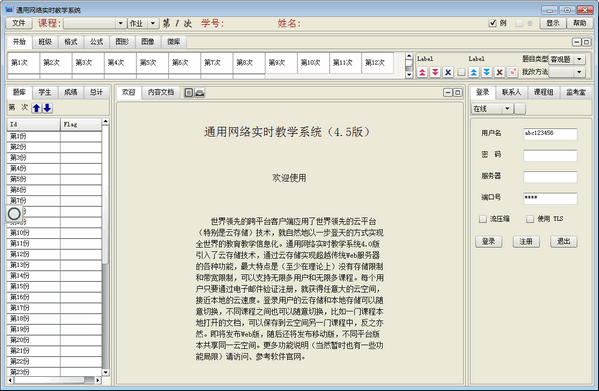Click the red double-up arrow icon
The height and width of the screenshot is (391, 599).
[422, 72]
